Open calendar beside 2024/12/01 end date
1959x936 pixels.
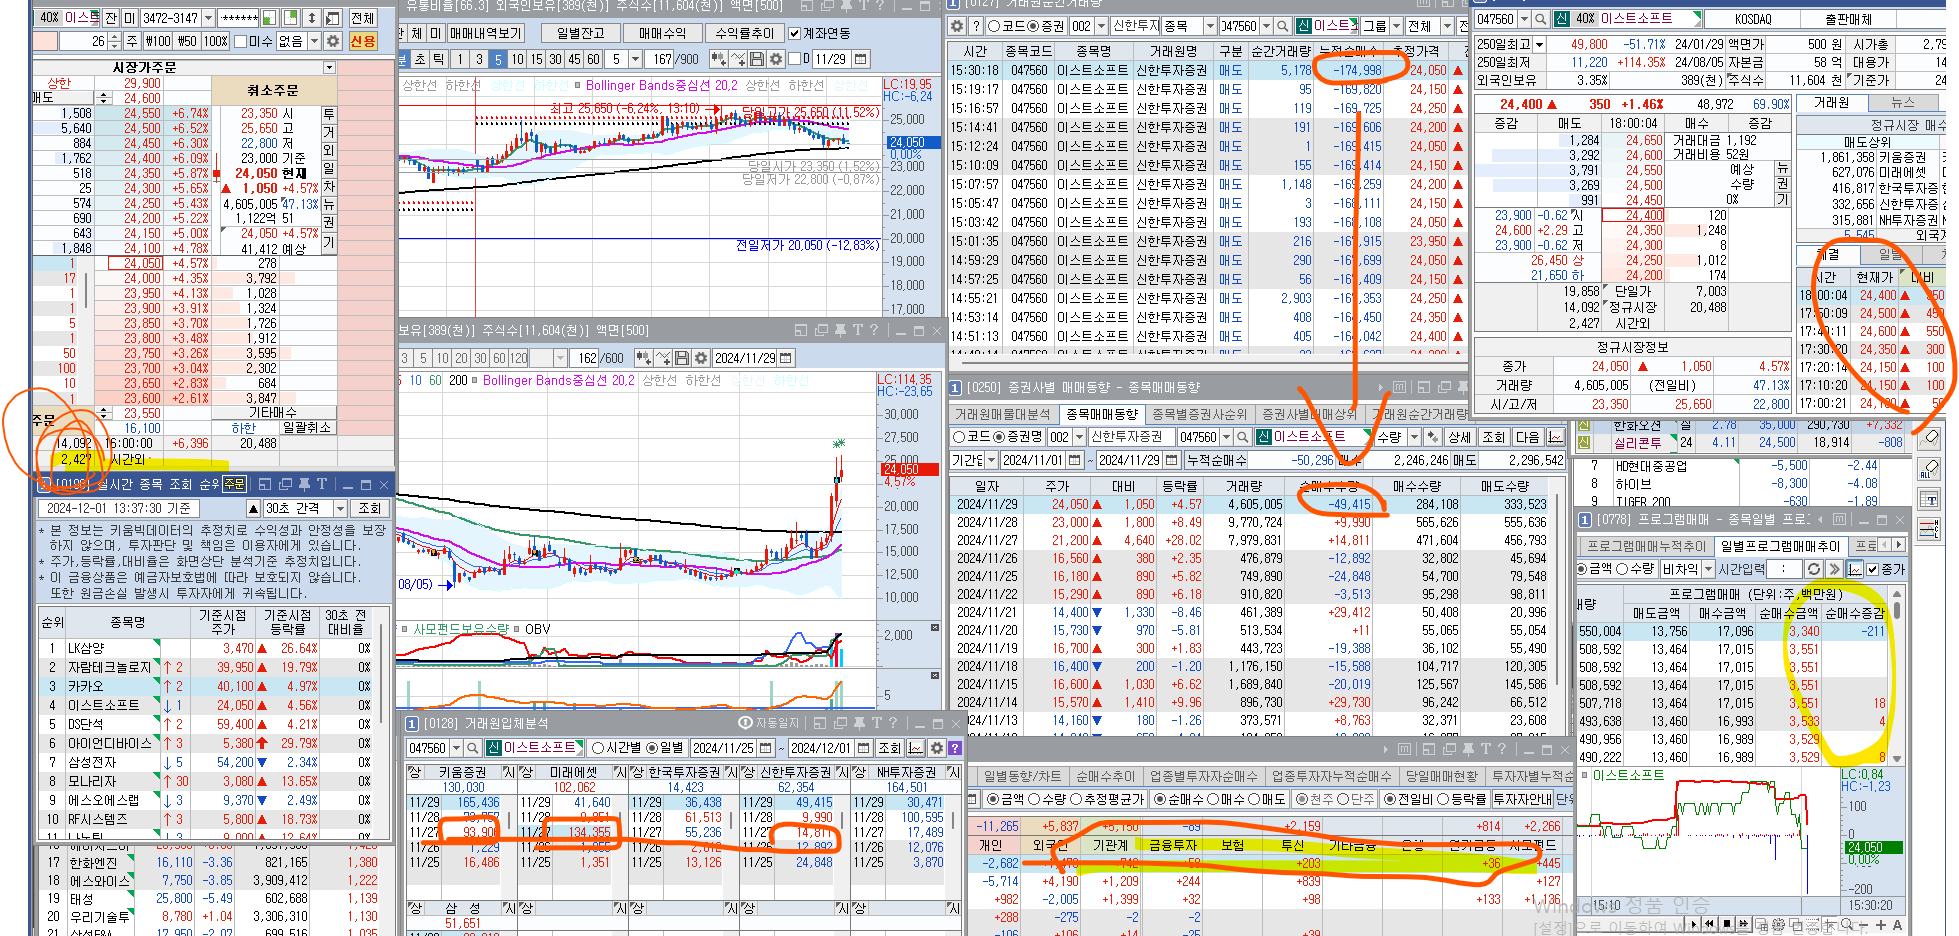[x=863, y=748]
